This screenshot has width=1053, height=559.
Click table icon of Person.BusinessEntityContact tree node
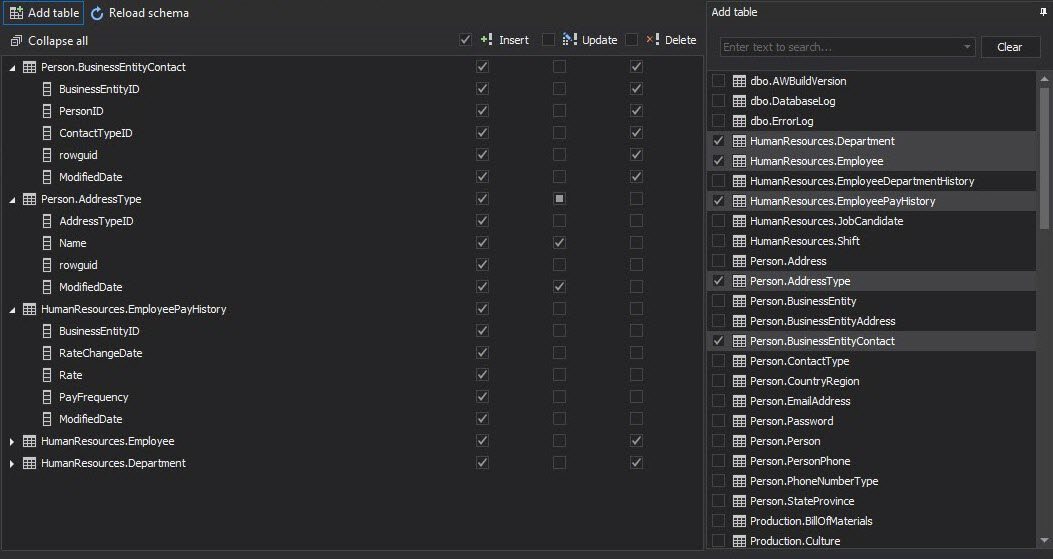(30, 67)
